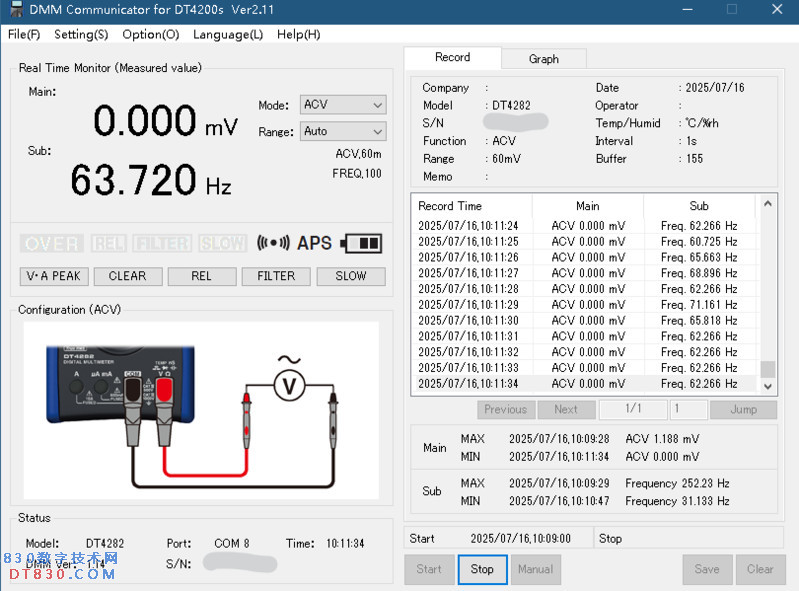Click the continuity buzzer sound icon
This screenshot has height=591, width=799.
click(x=273, y=243)
